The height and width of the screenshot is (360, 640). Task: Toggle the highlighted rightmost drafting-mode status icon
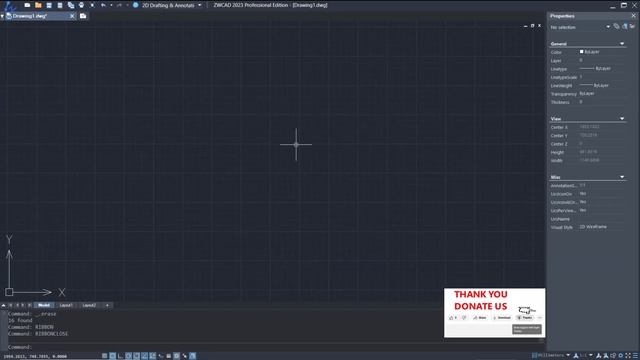click(x=193, y=356)
